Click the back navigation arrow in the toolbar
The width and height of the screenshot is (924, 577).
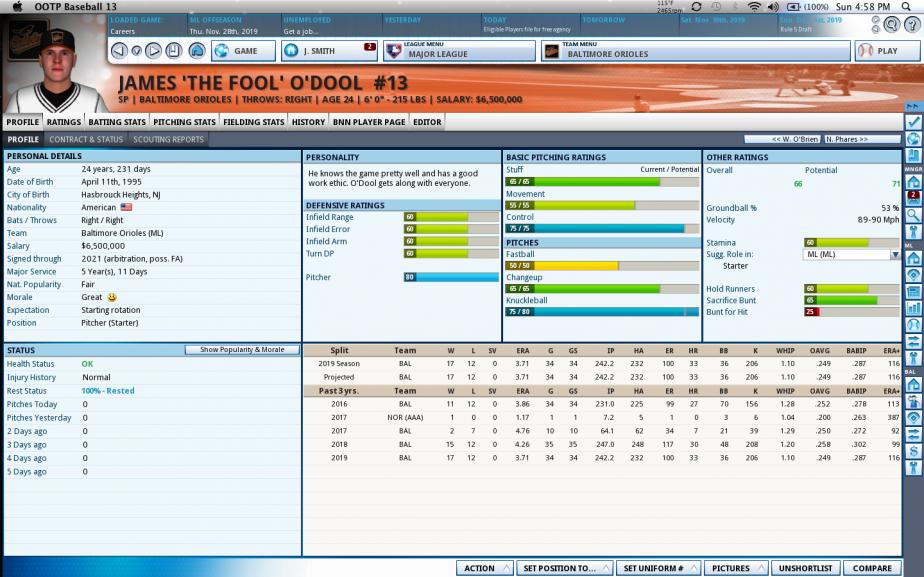click(x=119, y=50)
